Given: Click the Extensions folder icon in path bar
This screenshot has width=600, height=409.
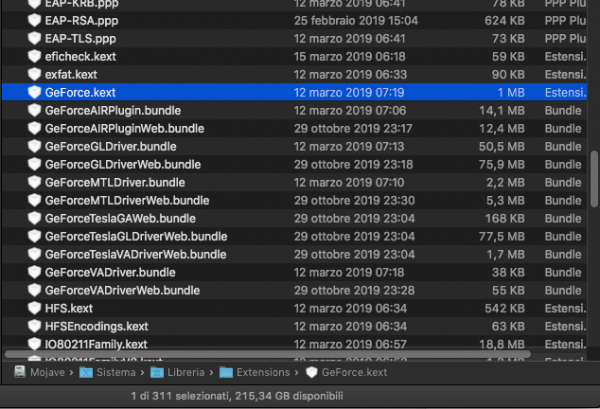Looking at the screenshot, I should [226, 372].
